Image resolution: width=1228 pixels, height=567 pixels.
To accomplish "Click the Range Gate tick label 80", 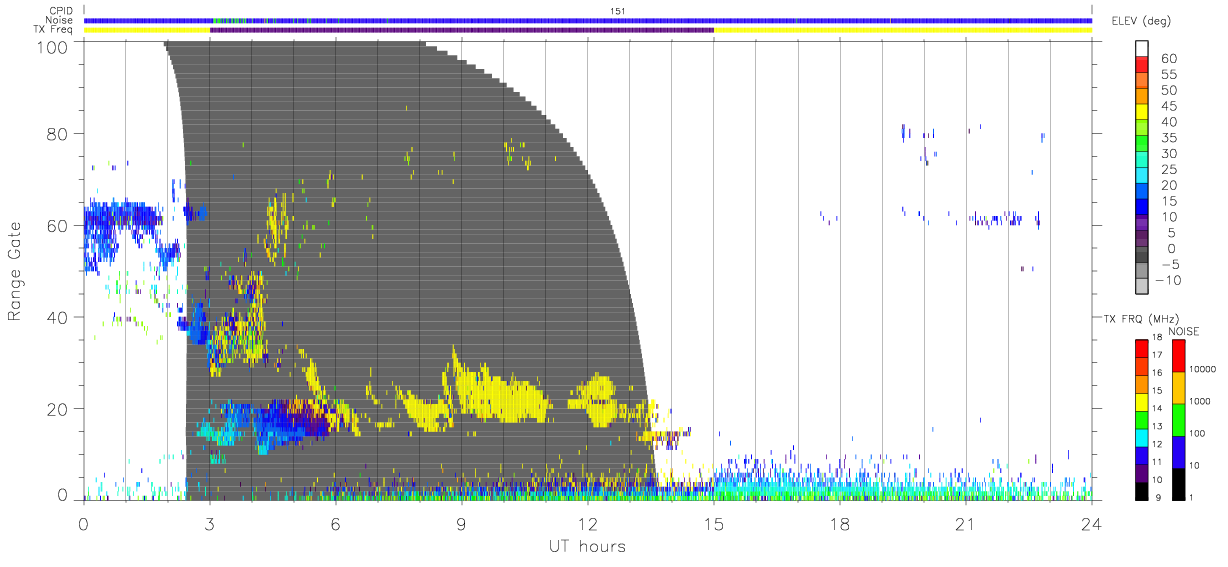I will [57, 134].
